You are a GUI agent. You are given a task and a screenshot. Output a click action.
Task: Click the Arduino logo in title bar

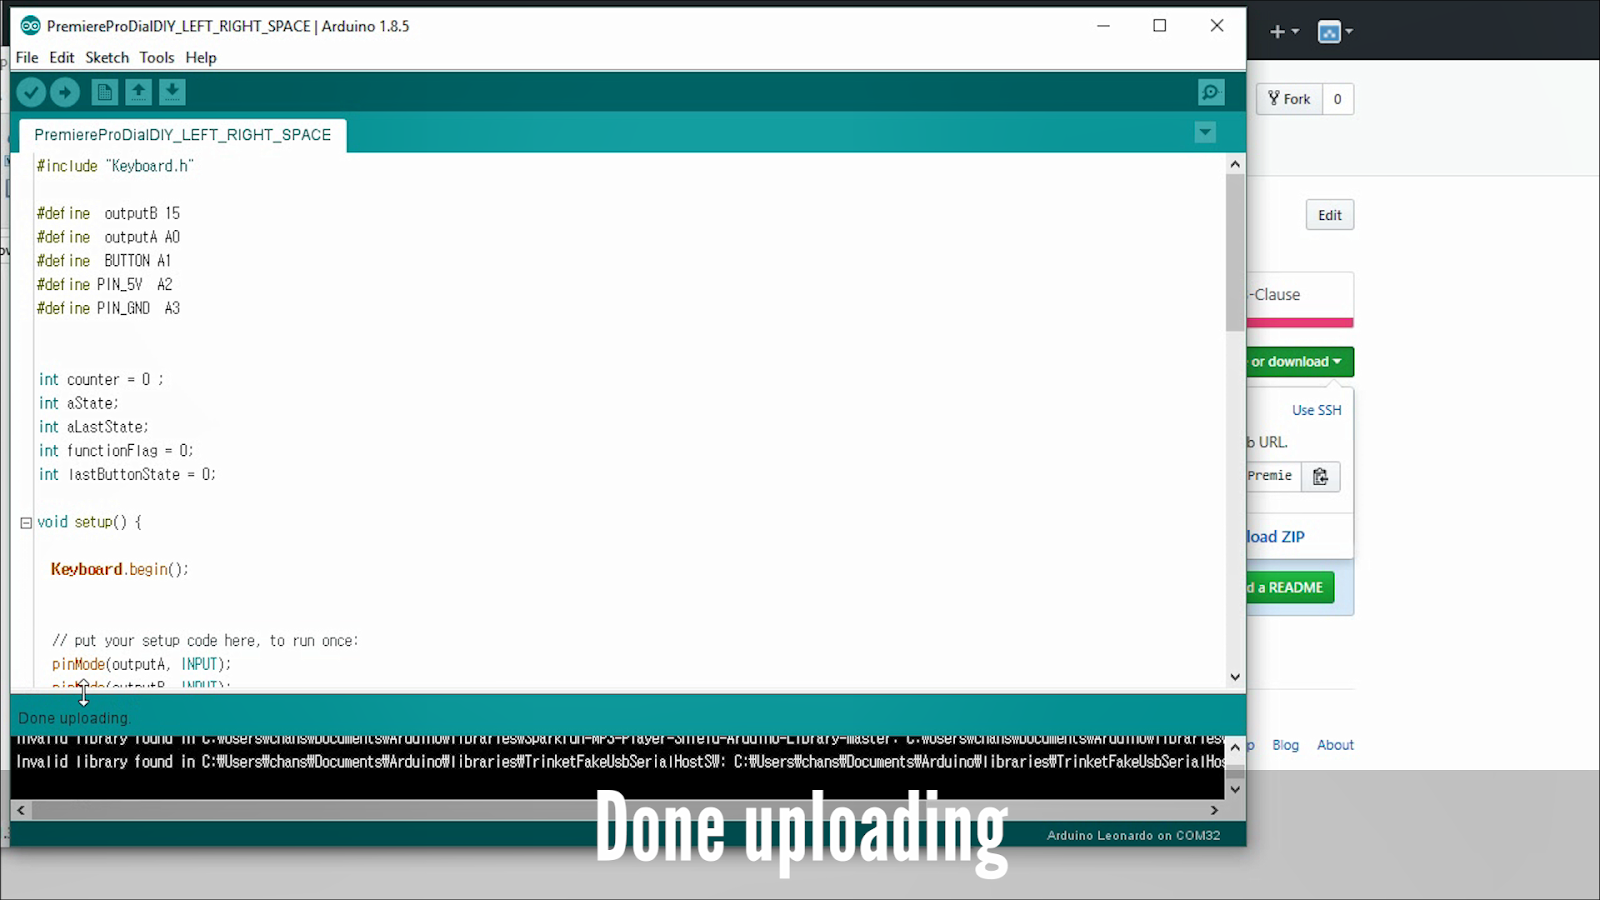[x=30, y=26]
